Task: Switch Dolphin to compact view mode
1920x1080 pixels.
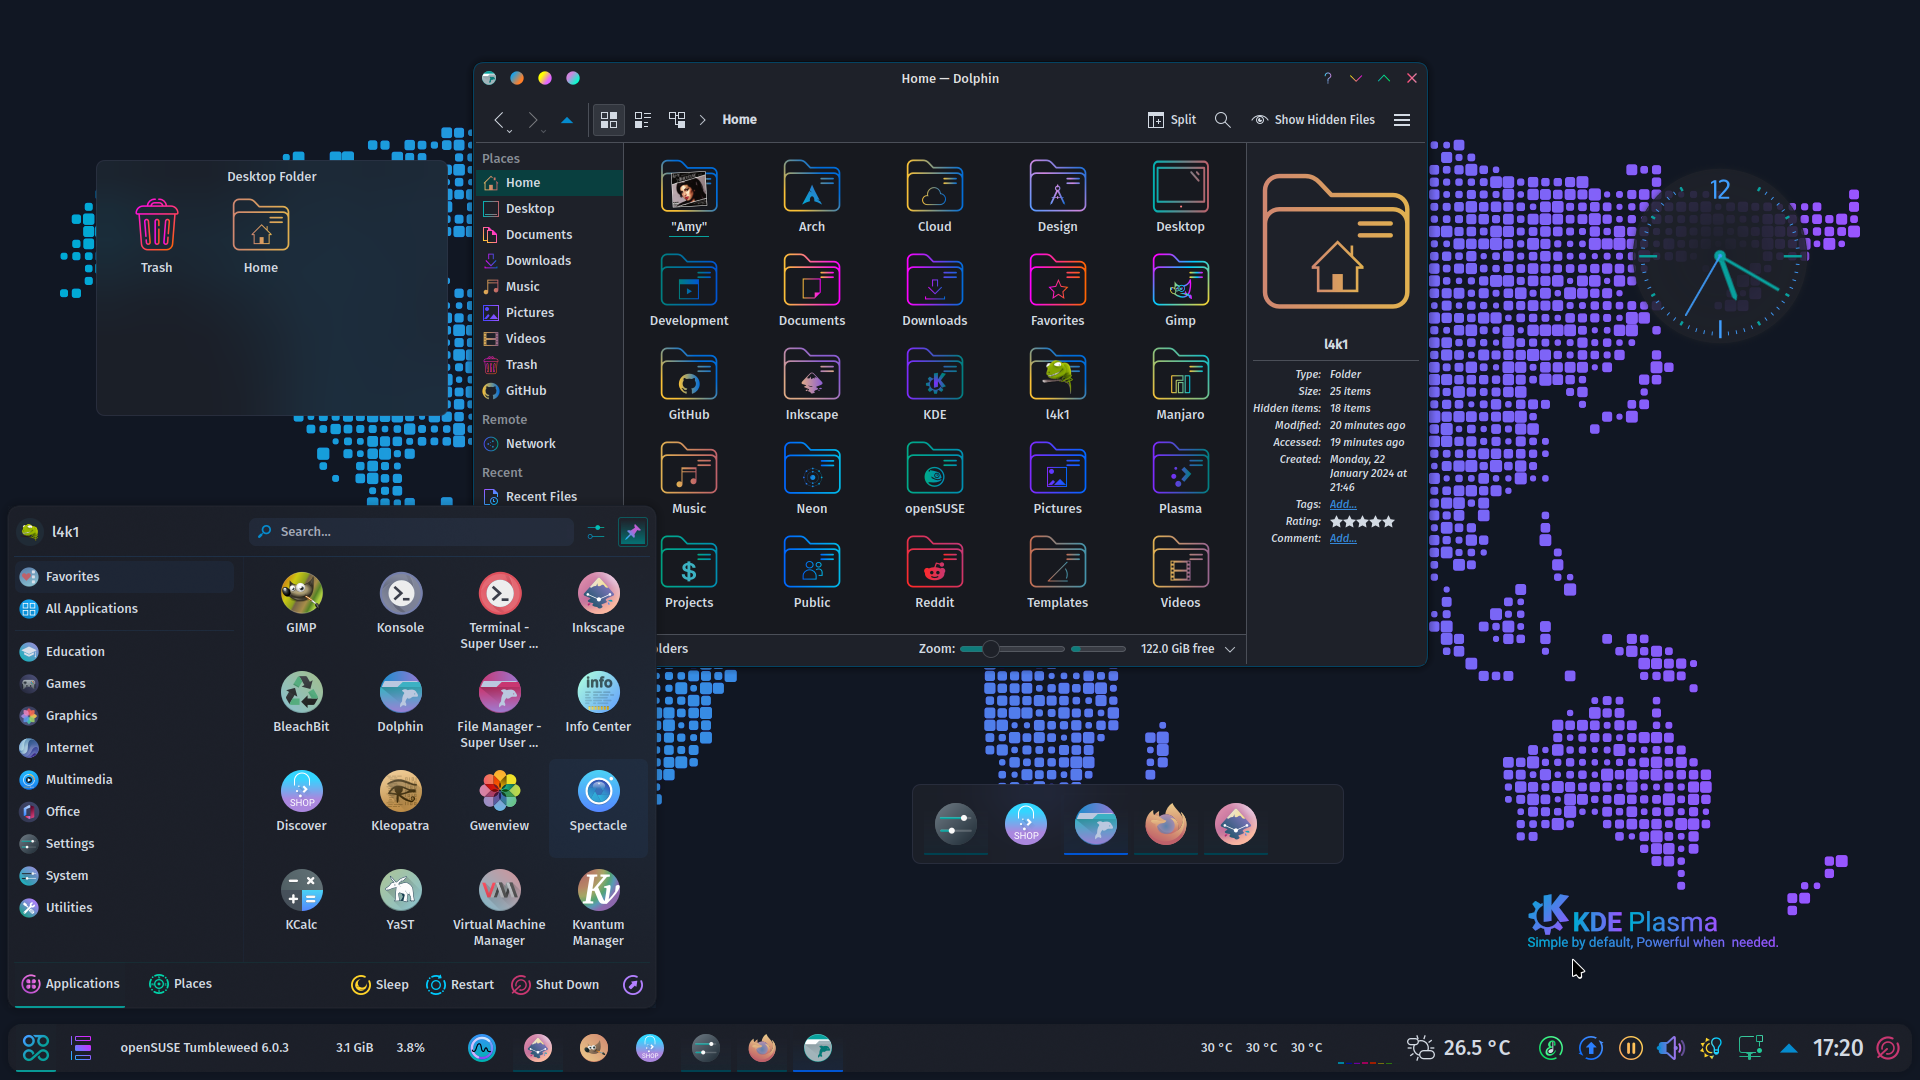Action: coord(643,120)
